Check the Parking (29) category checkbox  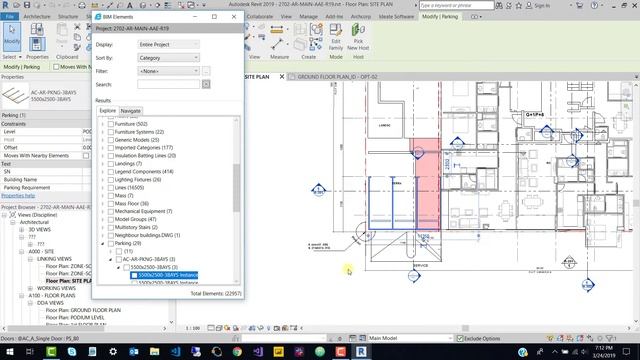(111, 243)
